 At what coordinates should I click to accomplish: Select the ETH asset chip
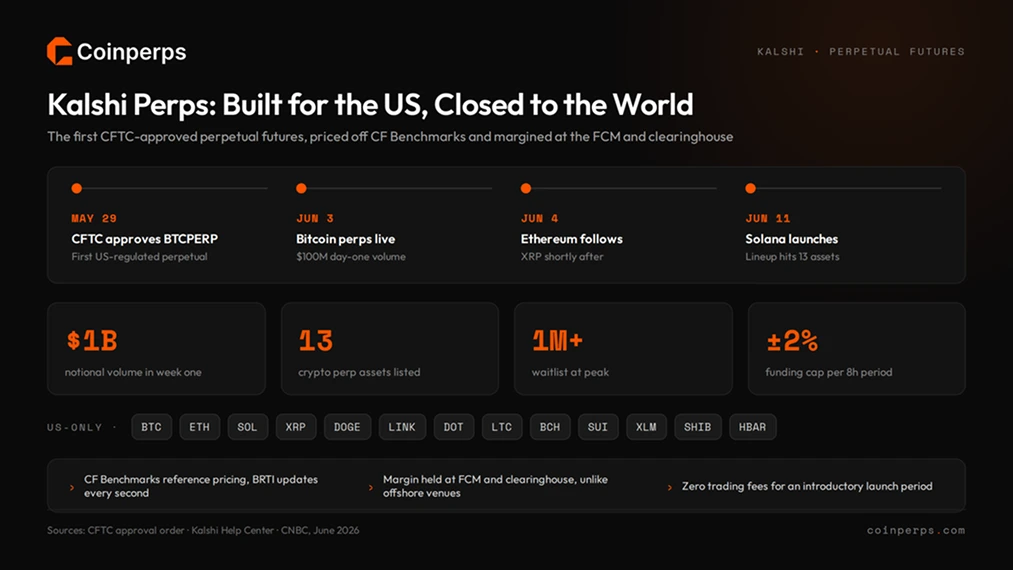point(200,427)
